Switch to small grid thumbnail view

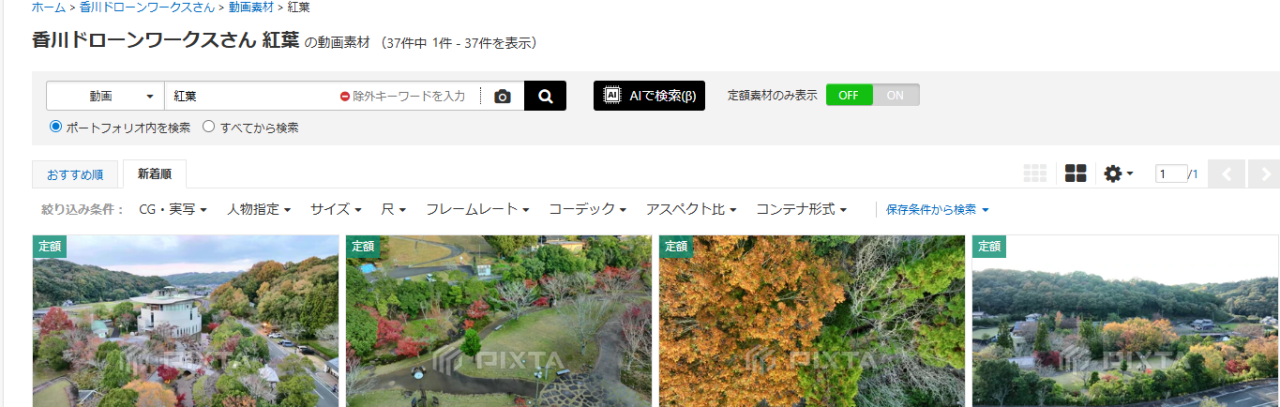coord(1035,174)
